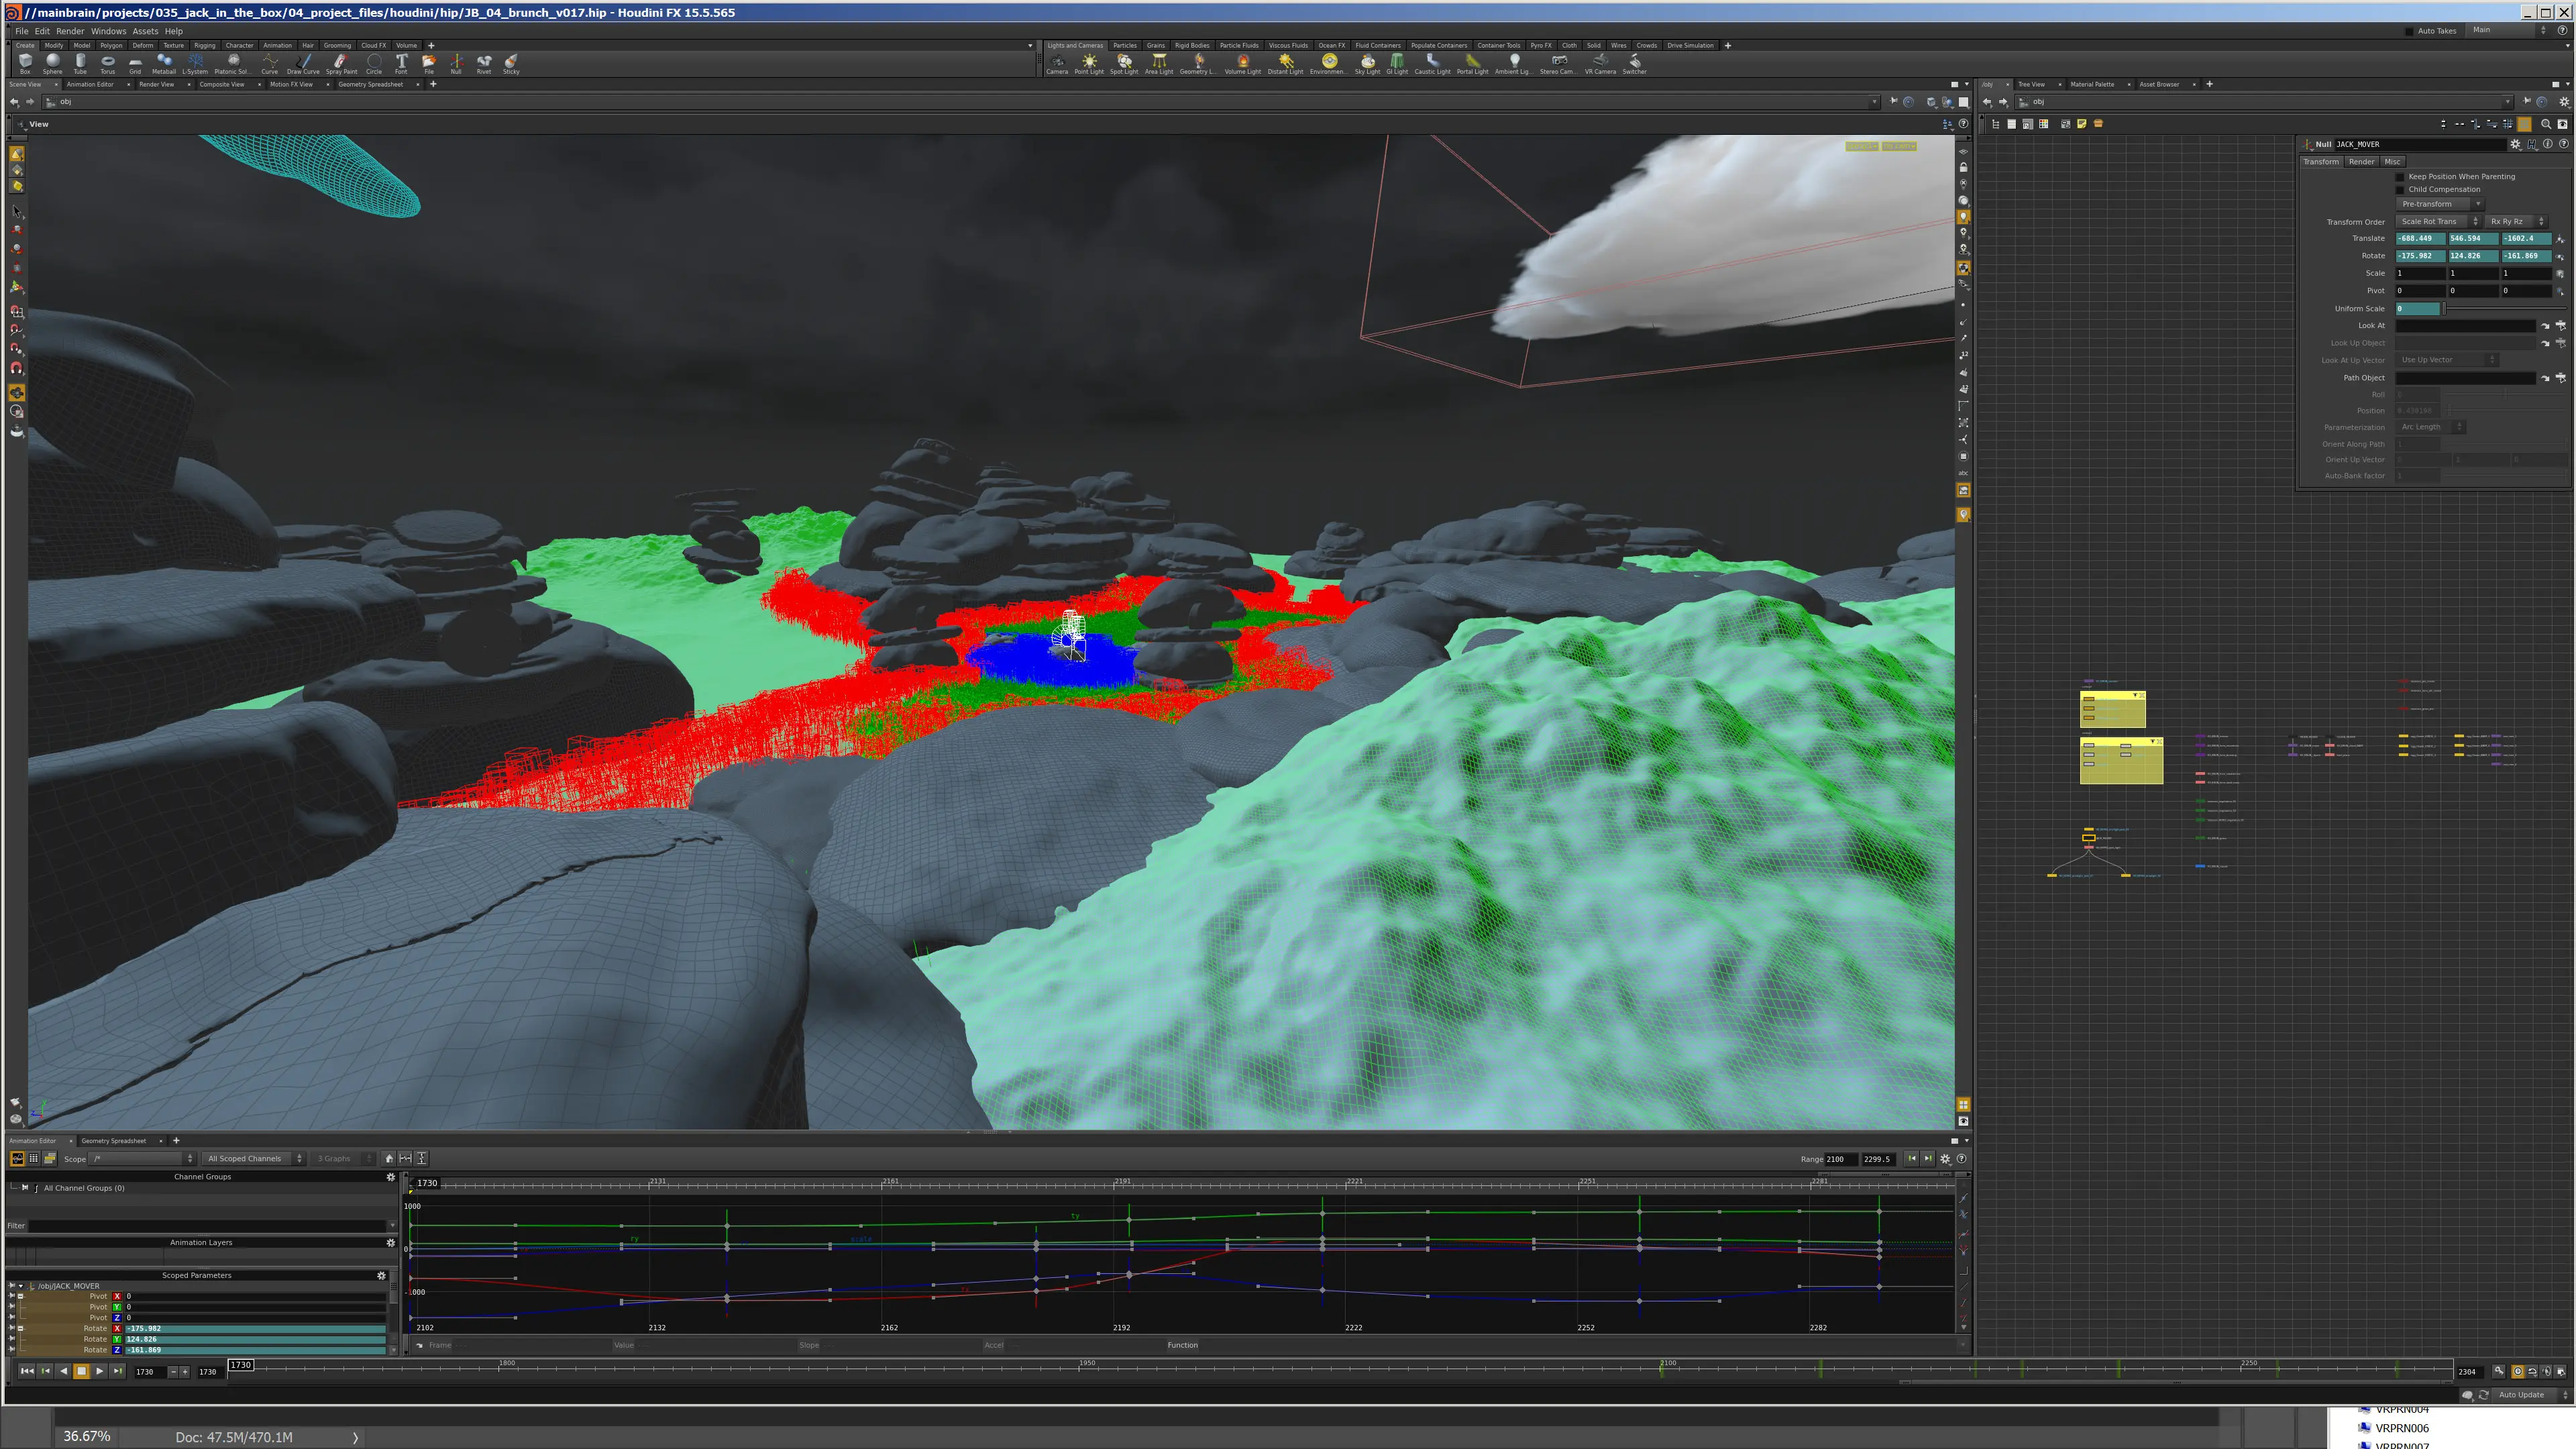Toggle pin on All Channel Groups

tap(25, 1188)
